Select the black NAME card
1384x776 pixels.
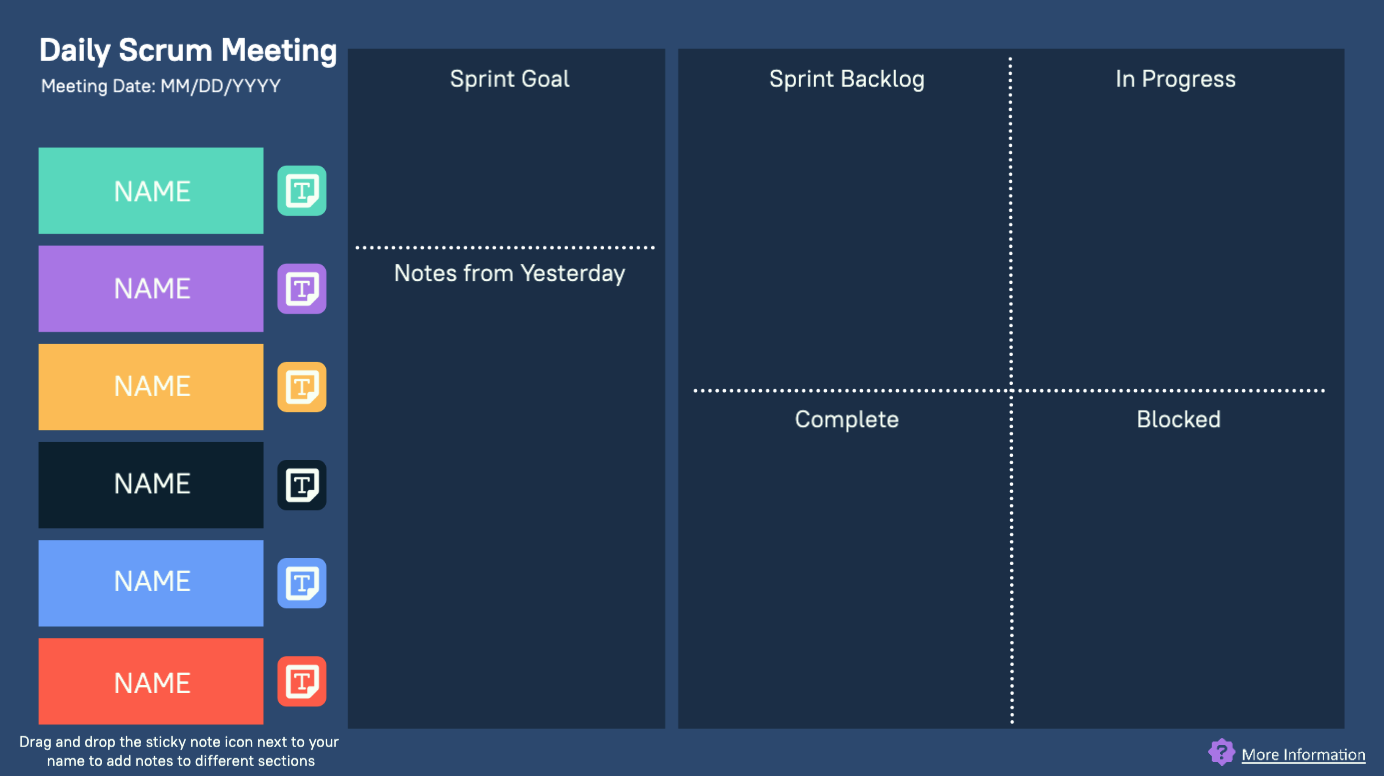(x=151, y=485)
